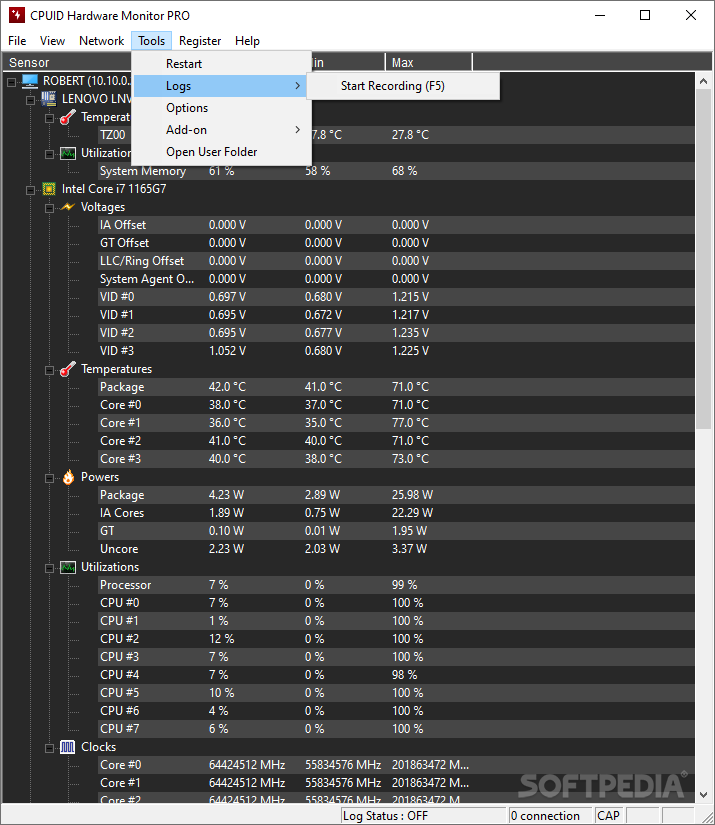Open the File menu

click(x=17, y=41)
